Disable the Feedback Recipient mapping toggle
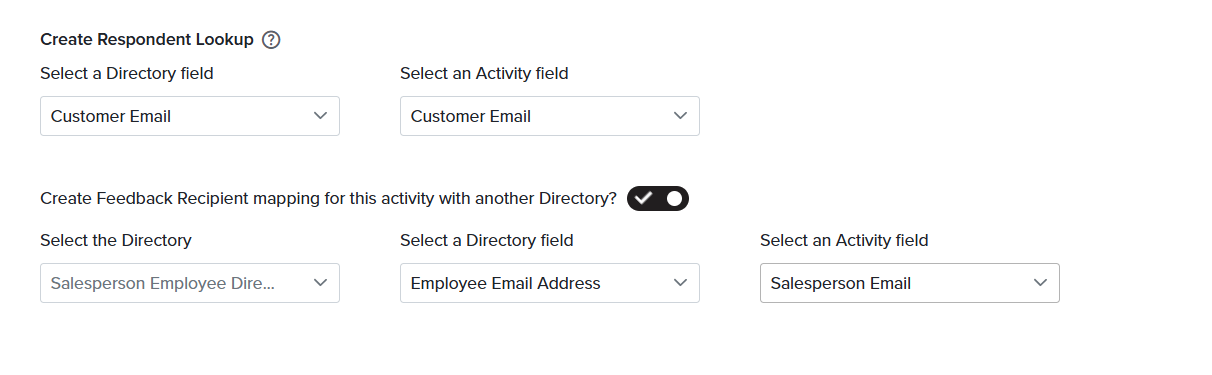The height and width of the screenshot is (375, 1212). 658,198
